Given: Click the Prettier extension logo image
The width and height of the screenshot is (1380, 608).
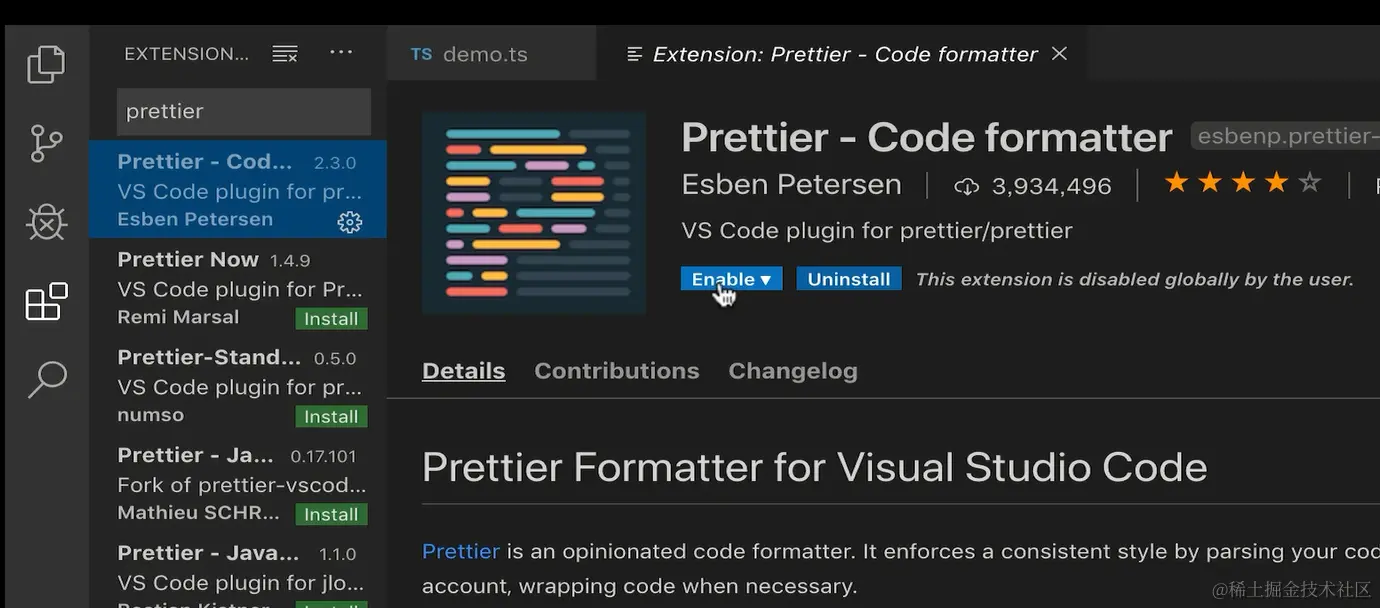Looking at the screenshot, I should tap(533, 213).
